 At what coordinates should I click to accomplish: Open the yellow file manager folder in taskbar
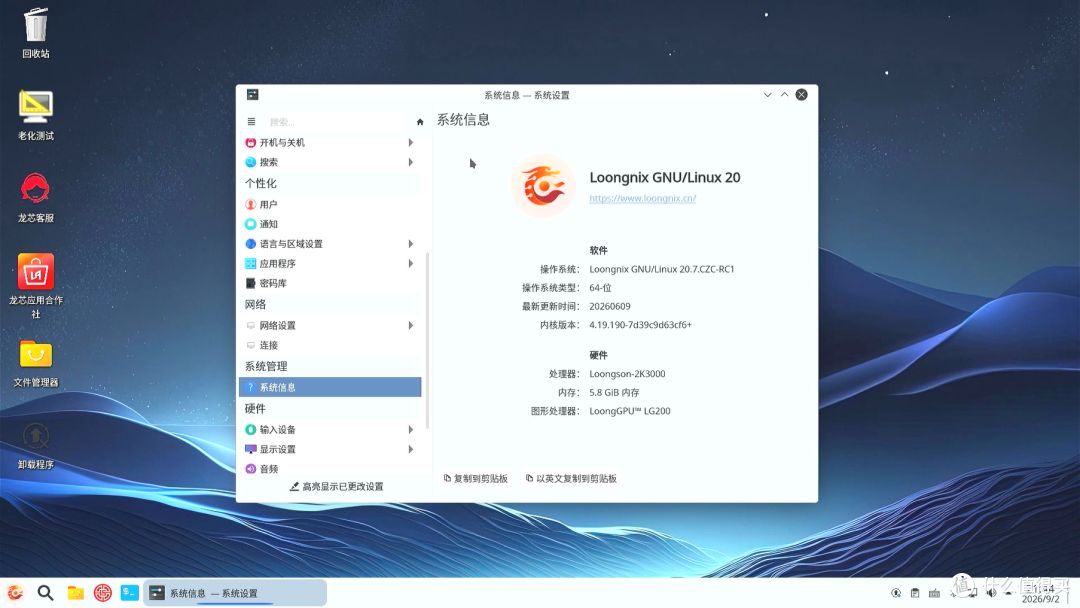tap(75, 592)
